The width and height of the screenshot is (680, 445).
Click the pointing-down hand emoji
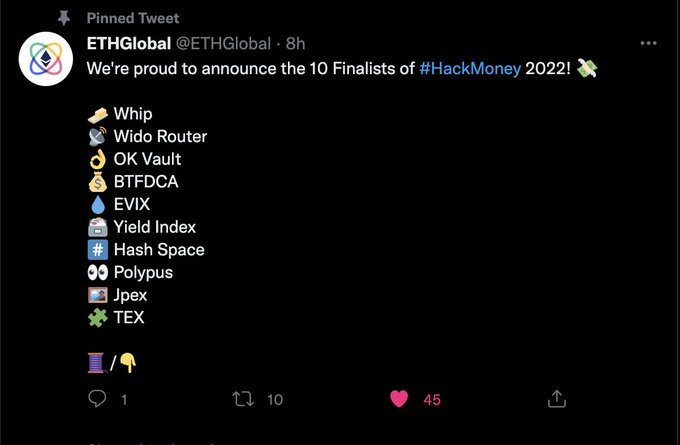[x=128, y=363]
